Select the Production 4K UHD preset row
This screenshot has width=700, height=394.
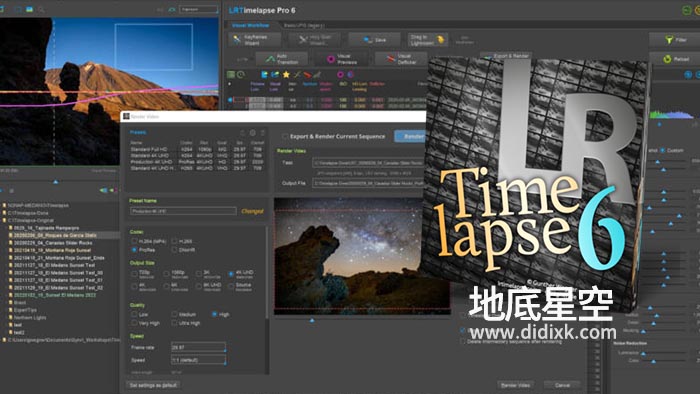click(196, 162)
